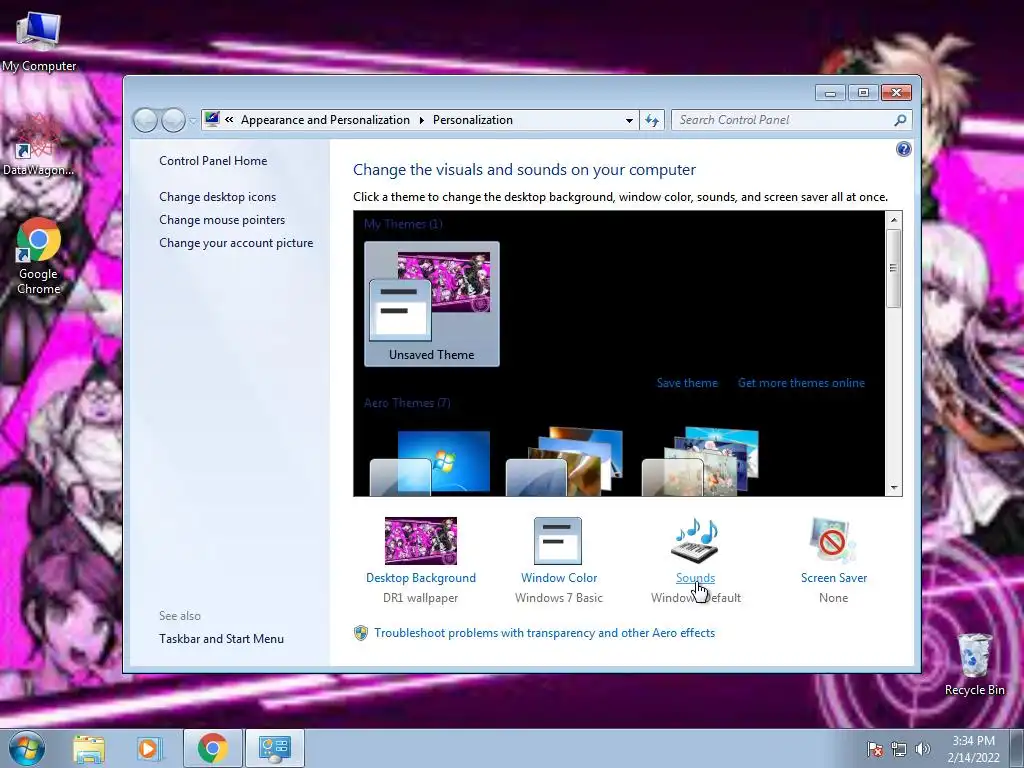Click the Window Color icon
The width and height of the screenshot is (1024, 768).
point(558,541)
